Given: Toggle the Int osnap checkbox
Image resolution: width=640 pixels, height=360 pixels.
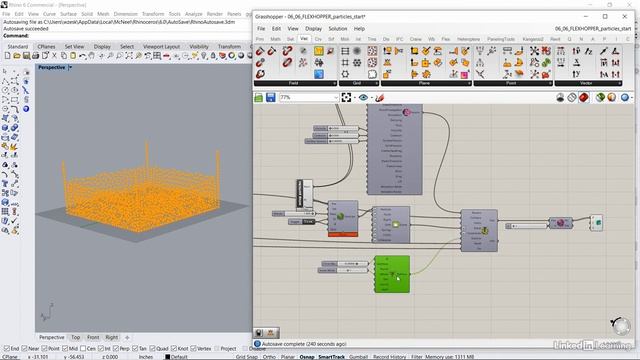Looking at the screenshot, I should [101, 349].
